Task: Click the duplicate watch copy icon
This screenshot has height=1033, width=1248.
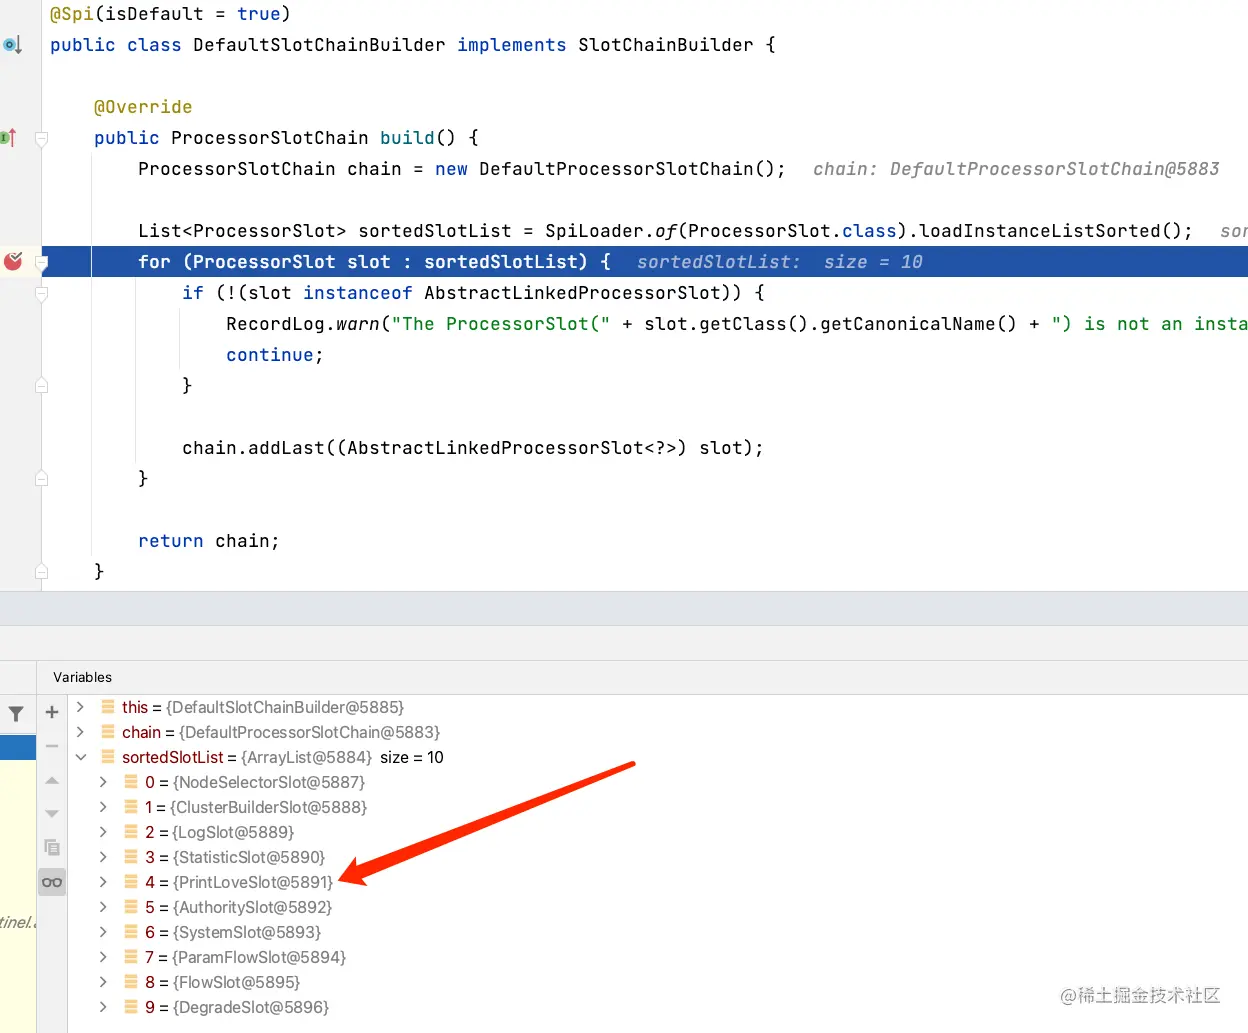Action: coord(52,848)
